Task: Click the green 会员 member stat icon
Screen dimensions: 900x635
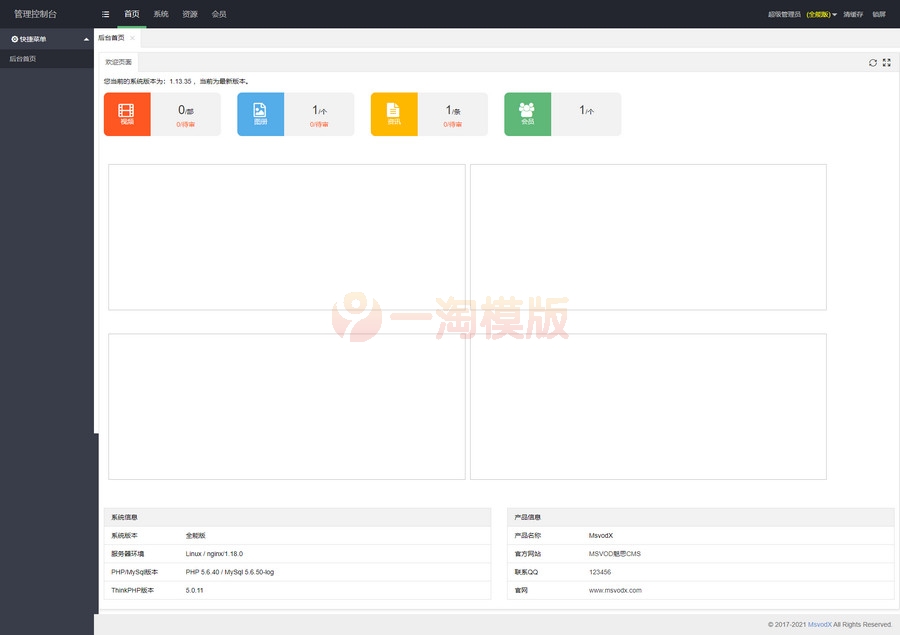Action: tap(527, 115)
